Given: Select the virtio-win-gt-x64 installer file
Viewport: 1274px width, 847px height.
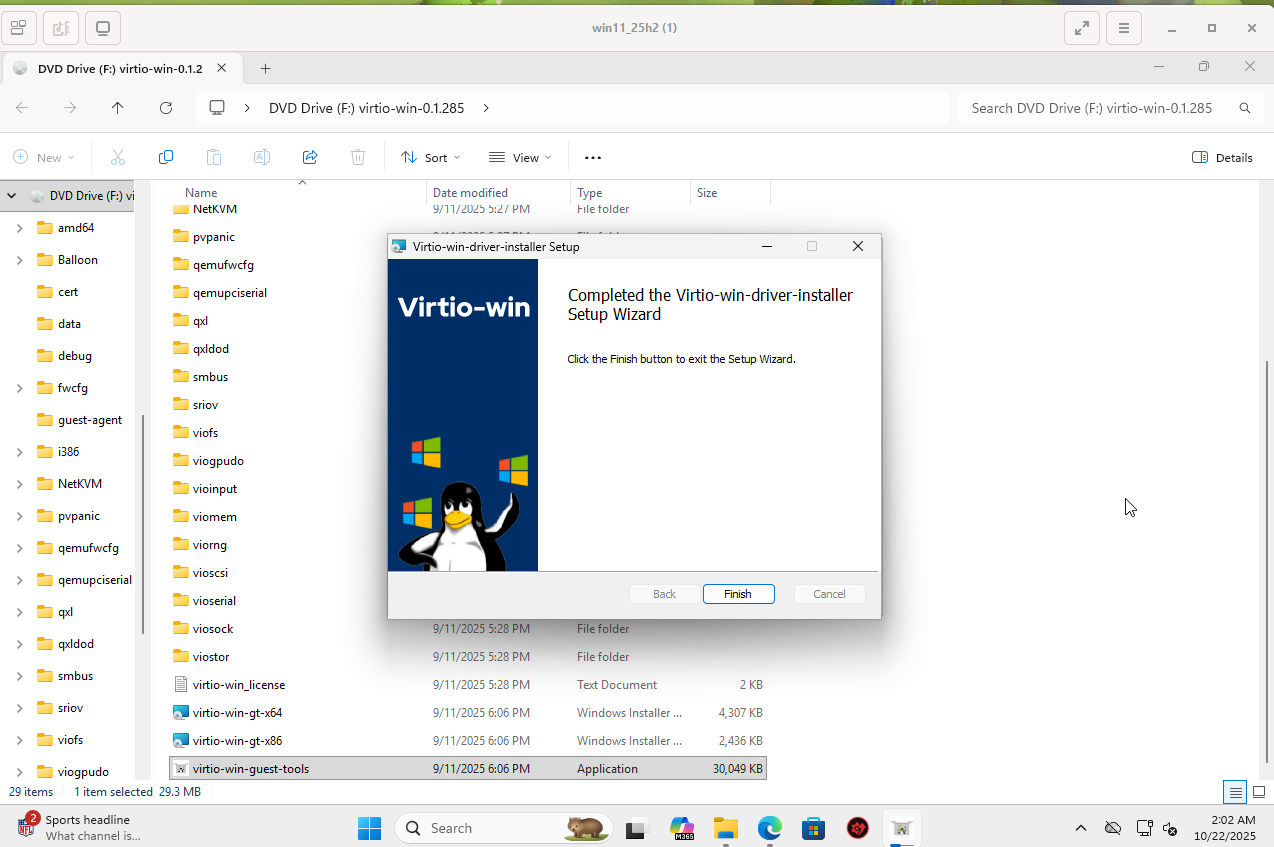Looking at the screenshot, I should [237, 713].
